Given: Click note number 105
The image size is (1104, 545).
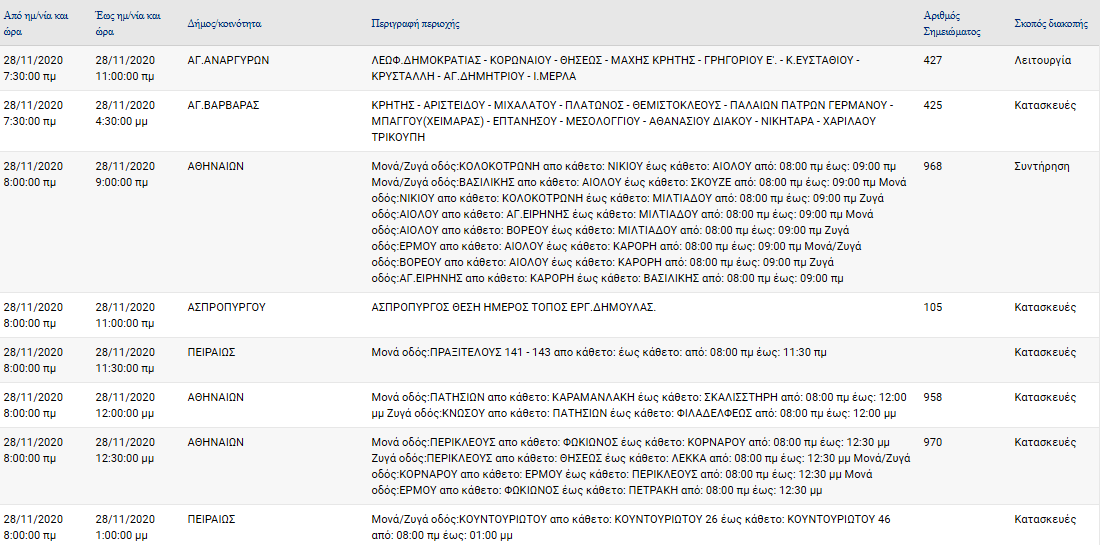Looking at the screenshot, I should tap(932, 308).
